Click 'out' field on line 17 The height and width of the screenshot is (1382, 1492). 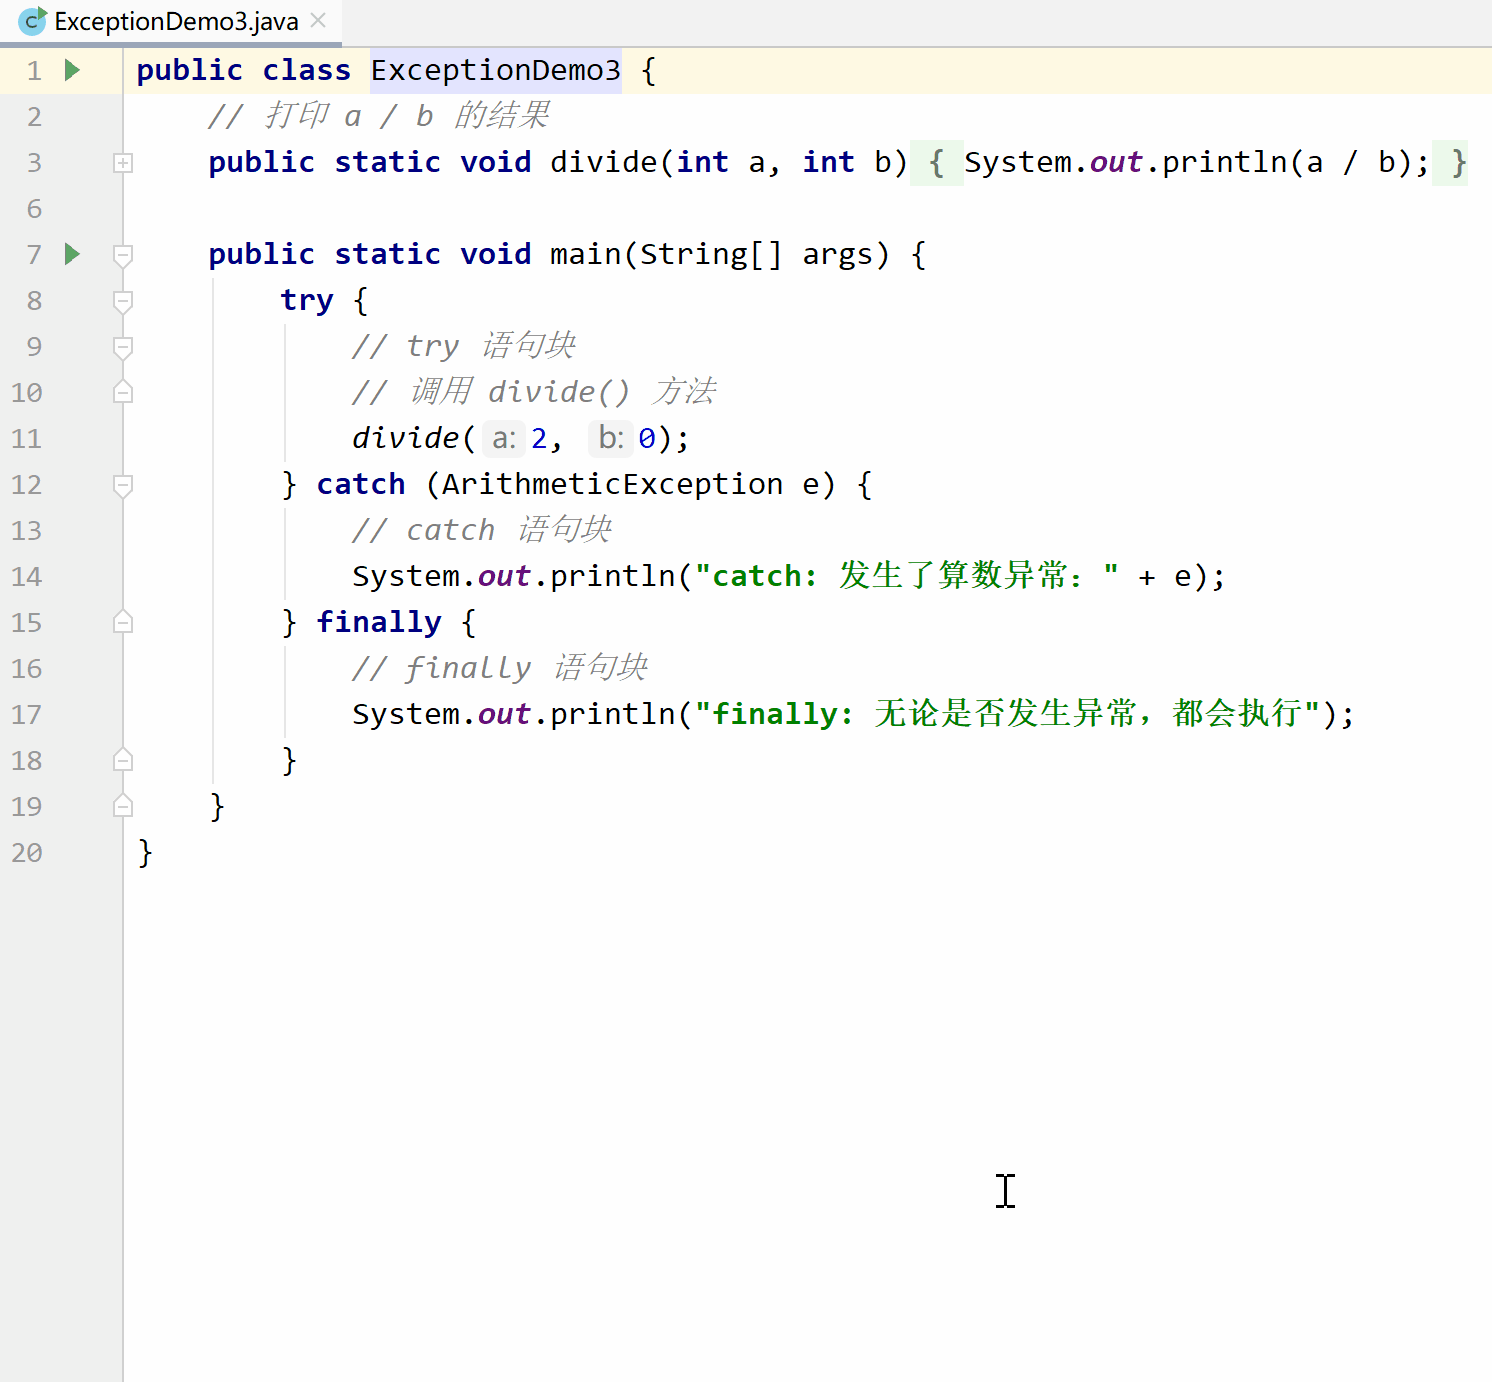click(x=504, y=714)
